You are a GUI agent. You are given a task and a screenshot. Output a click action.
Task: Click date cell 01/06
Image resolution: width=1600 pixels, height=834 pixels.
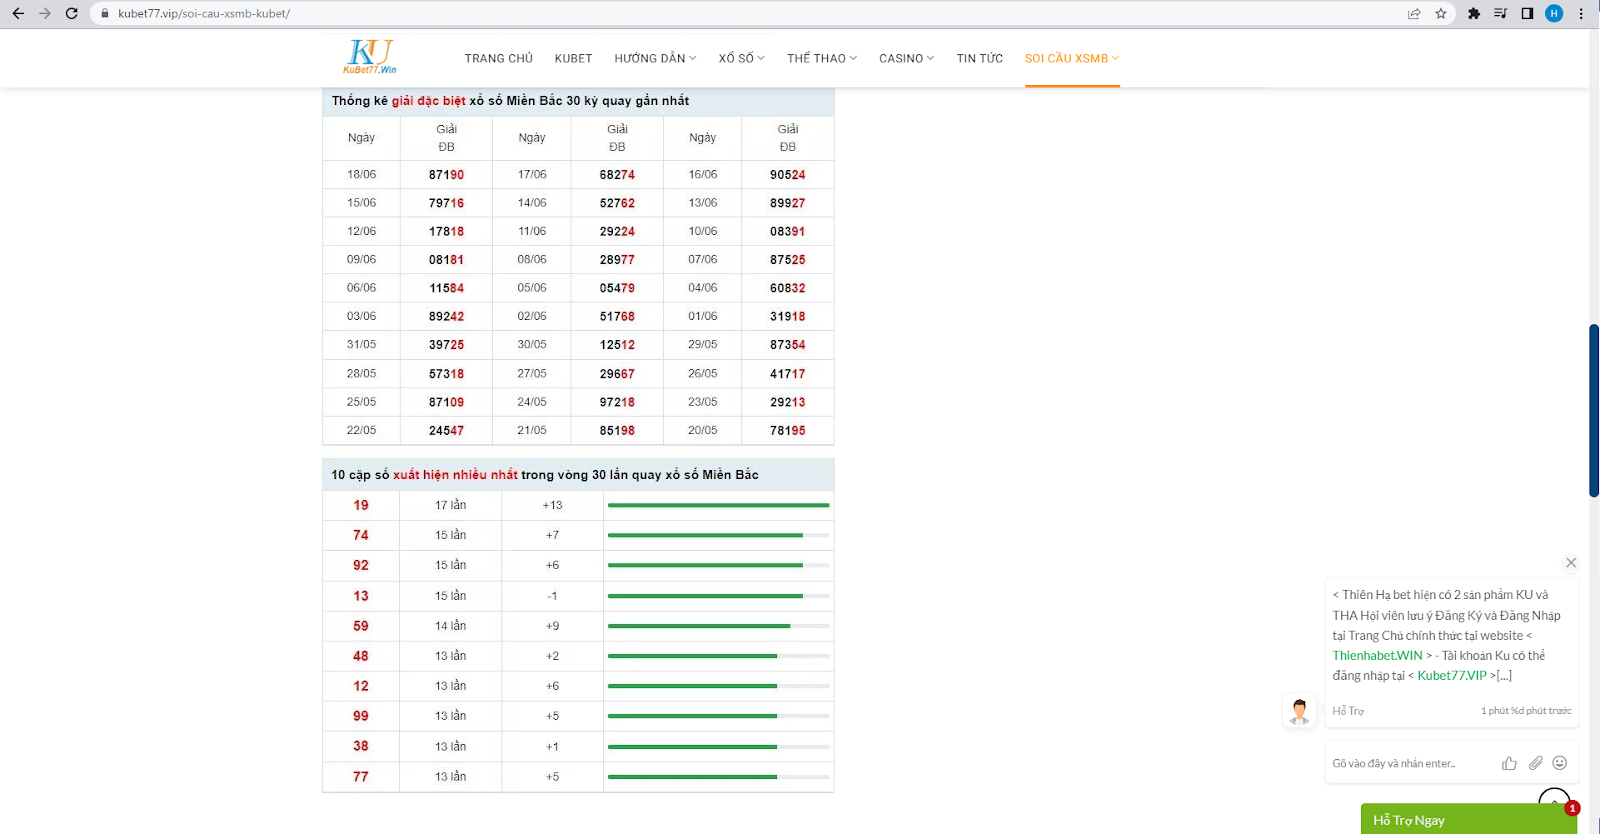click(703, 316)
